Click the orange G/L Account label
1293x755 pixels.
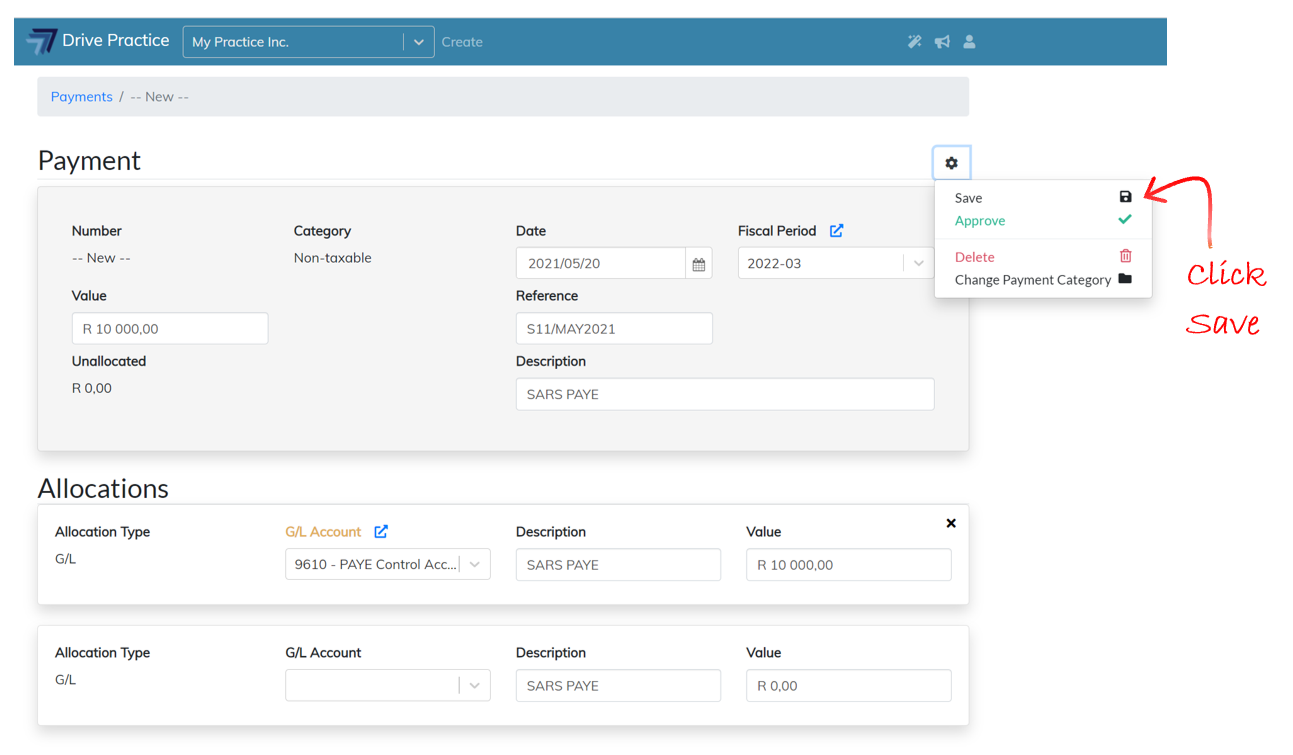click(323, 532)
